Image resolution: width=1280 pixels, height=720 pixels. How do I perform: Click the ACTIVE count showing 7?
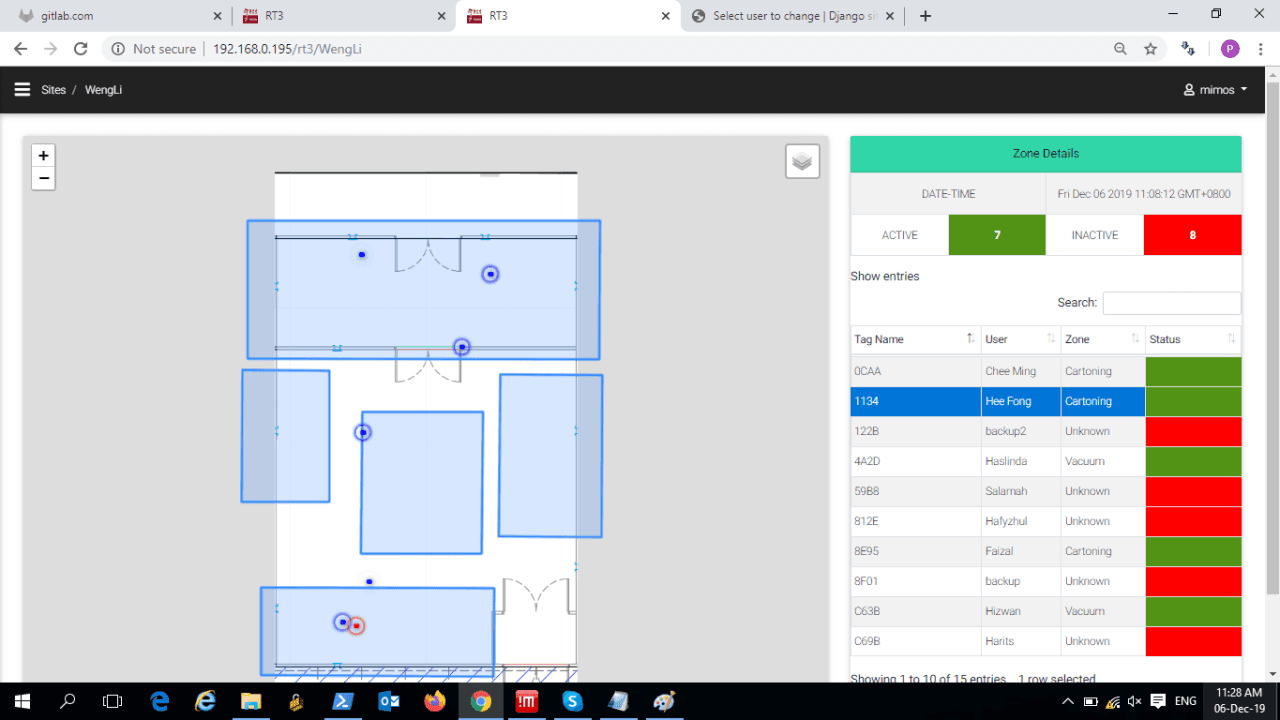pos(996,235)
